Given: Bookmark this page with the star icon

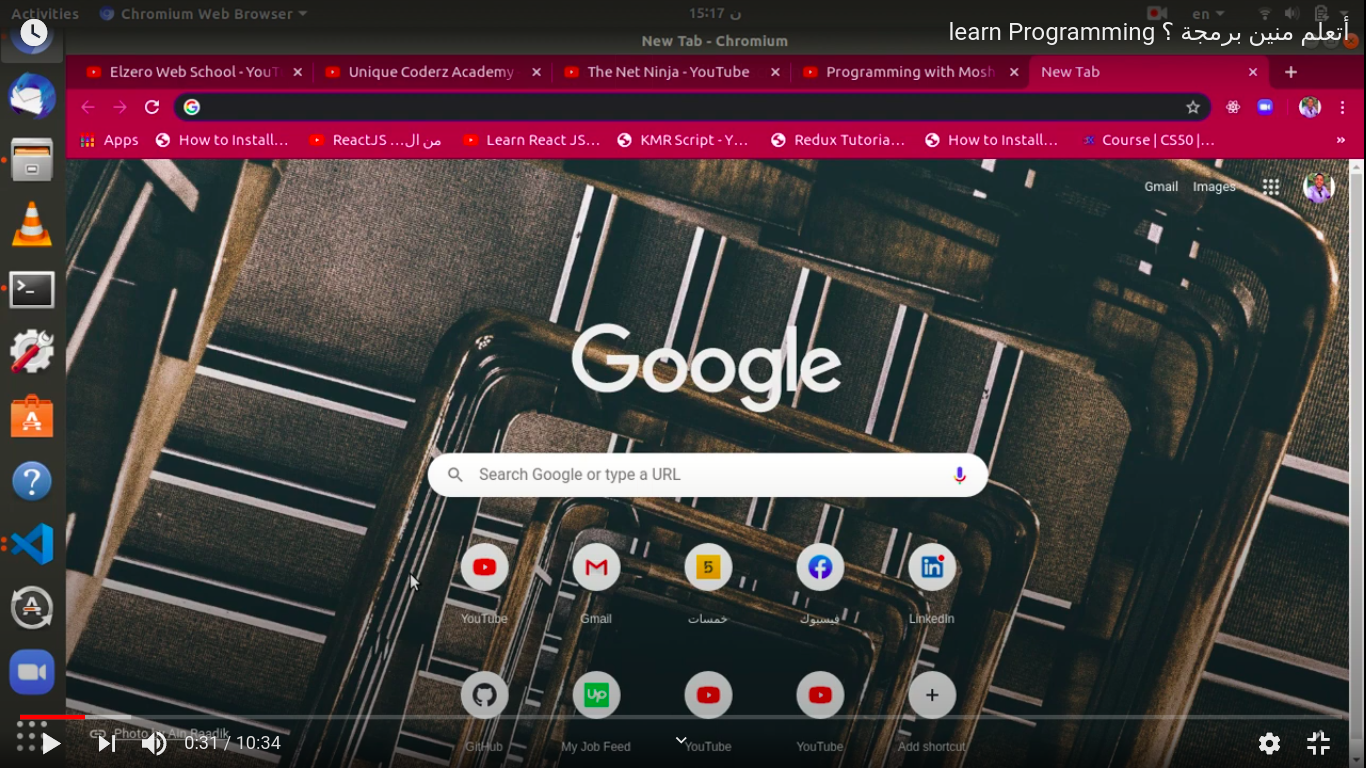Looking at the screenshot, I should [x=1193, y=107].
